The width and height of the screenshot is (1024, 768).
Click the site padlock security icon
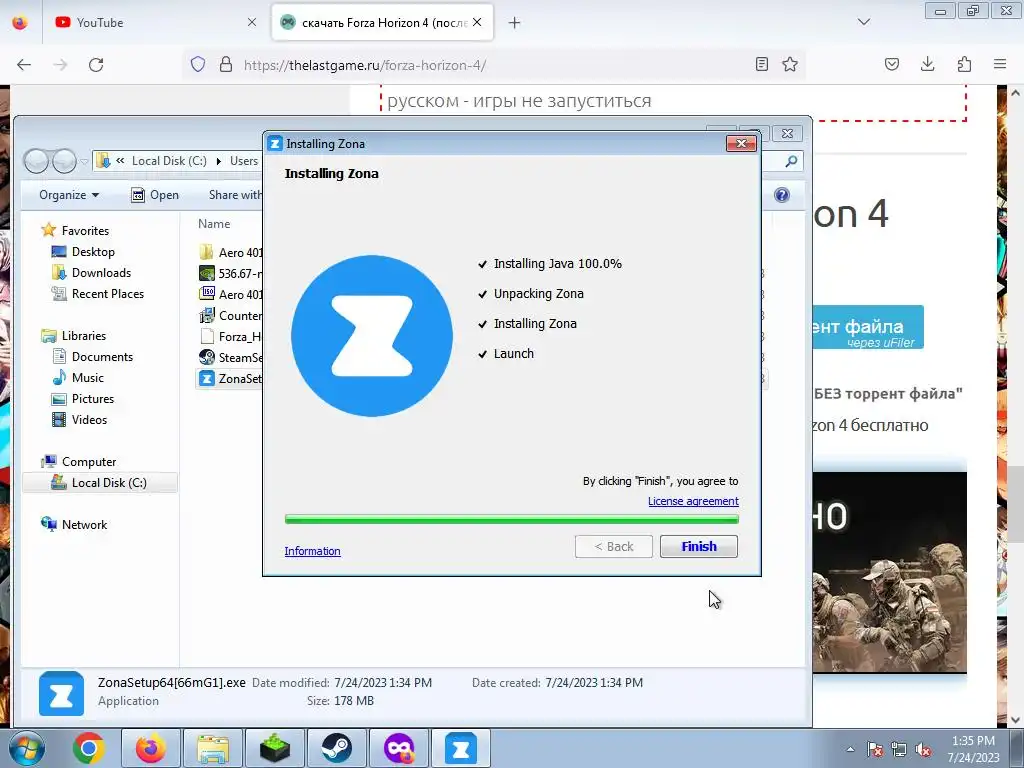click(226, 64)
